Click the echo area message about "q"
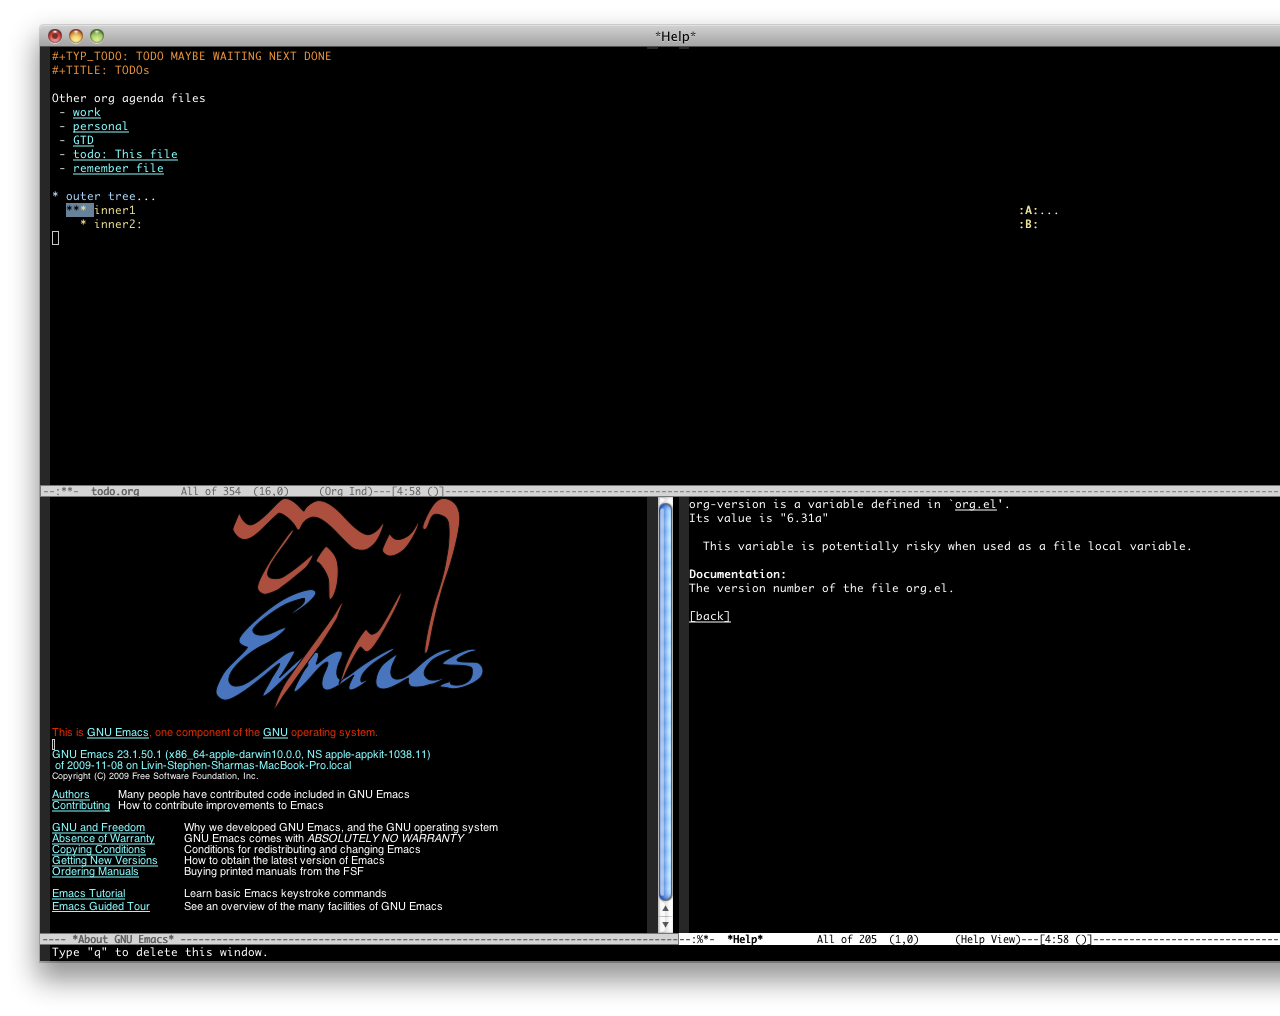This screenshot has width=1280, height=1016. click(x=160, y=952)
